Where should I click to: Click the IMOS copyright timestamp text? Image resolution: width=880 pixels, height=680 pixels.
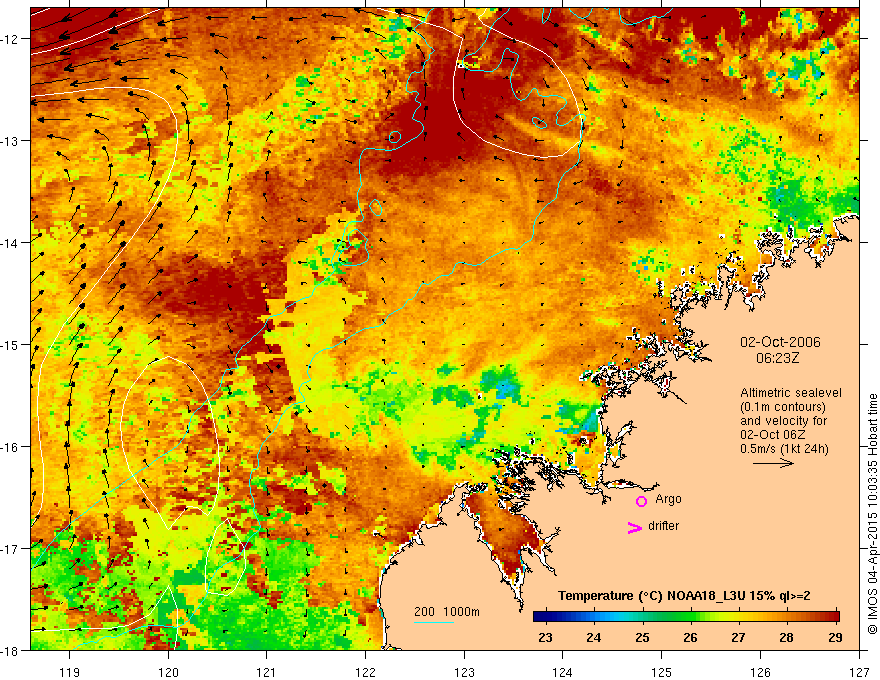(x=873, y=514)
